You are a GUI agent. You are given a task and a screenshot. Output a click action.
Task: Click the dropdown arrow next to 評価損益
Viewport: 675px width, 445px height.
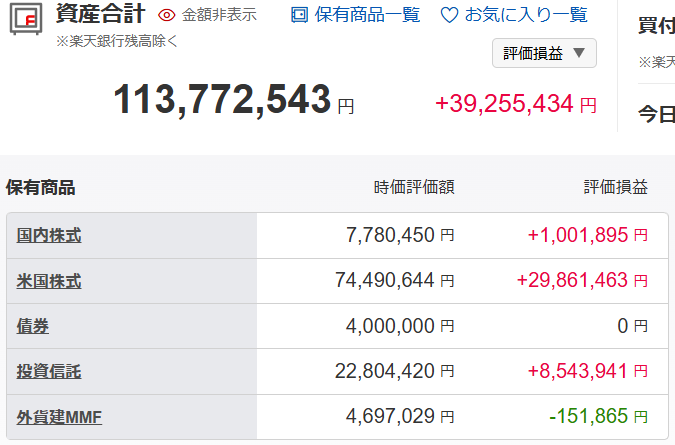click(579, 53)
